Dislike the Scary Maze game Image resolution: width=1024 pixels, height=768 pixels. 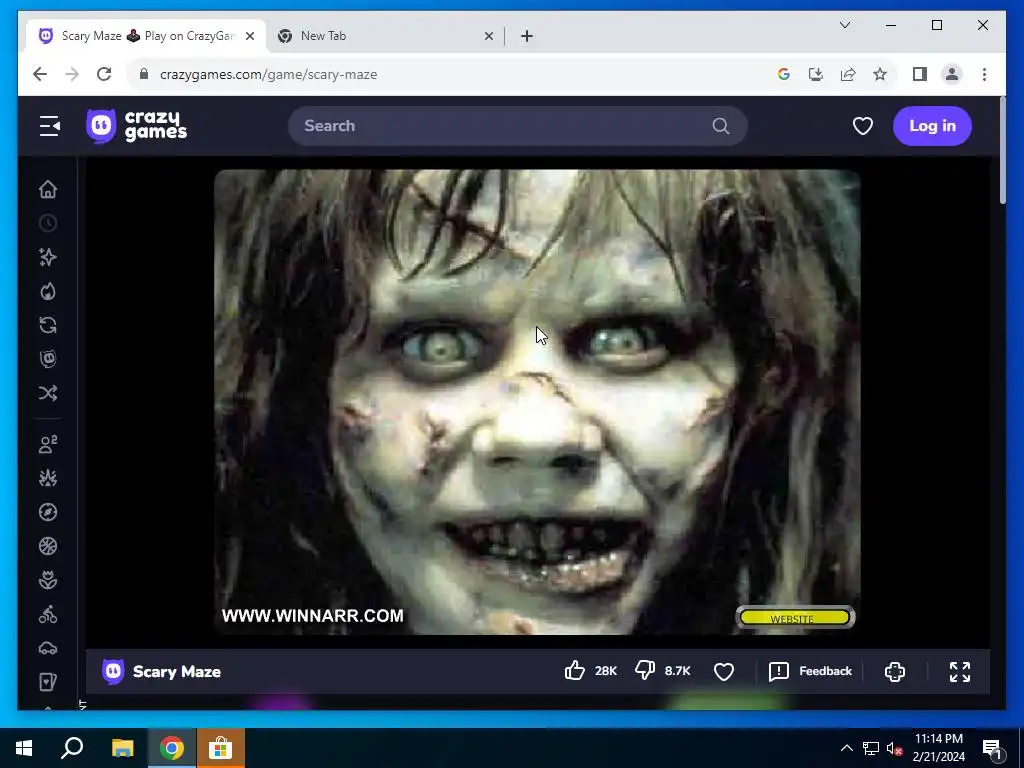click(x=645, y=671)
